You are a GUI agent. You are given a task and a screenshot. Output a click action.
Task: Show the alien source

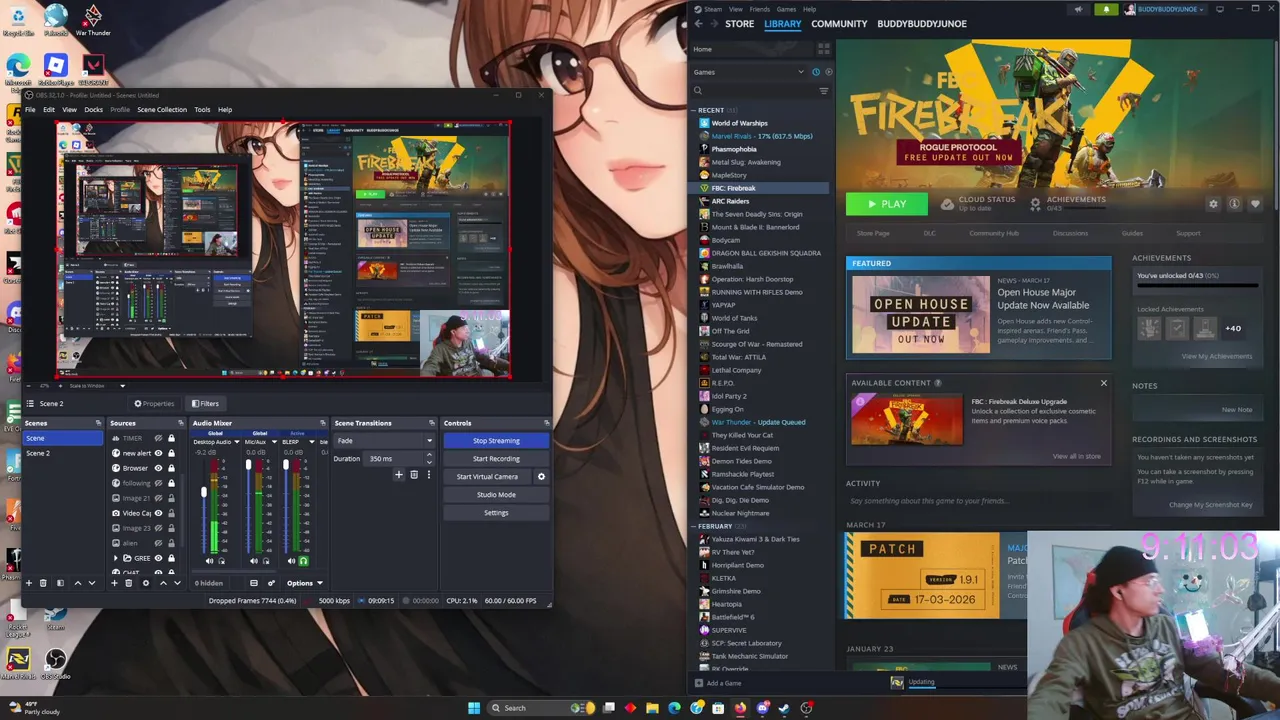158,543
